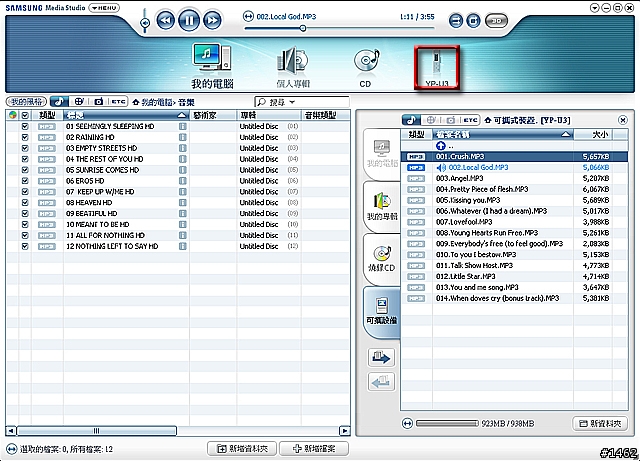Open 我的專輯 side tab in right panel
This screenshot has height=461, width=640.
coord(382,206)
